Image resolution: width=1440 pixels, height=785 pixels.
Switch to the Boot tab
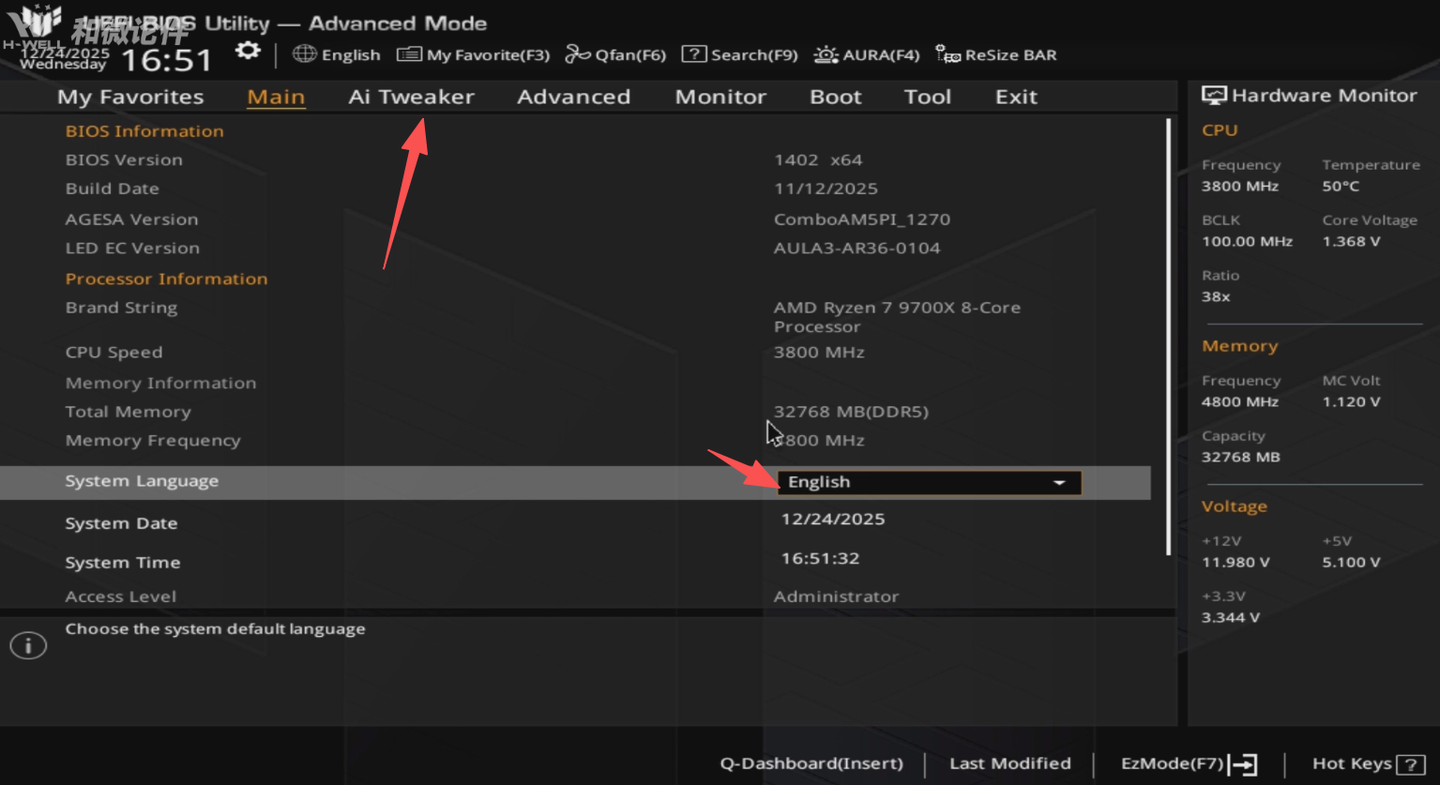point(835,97)
